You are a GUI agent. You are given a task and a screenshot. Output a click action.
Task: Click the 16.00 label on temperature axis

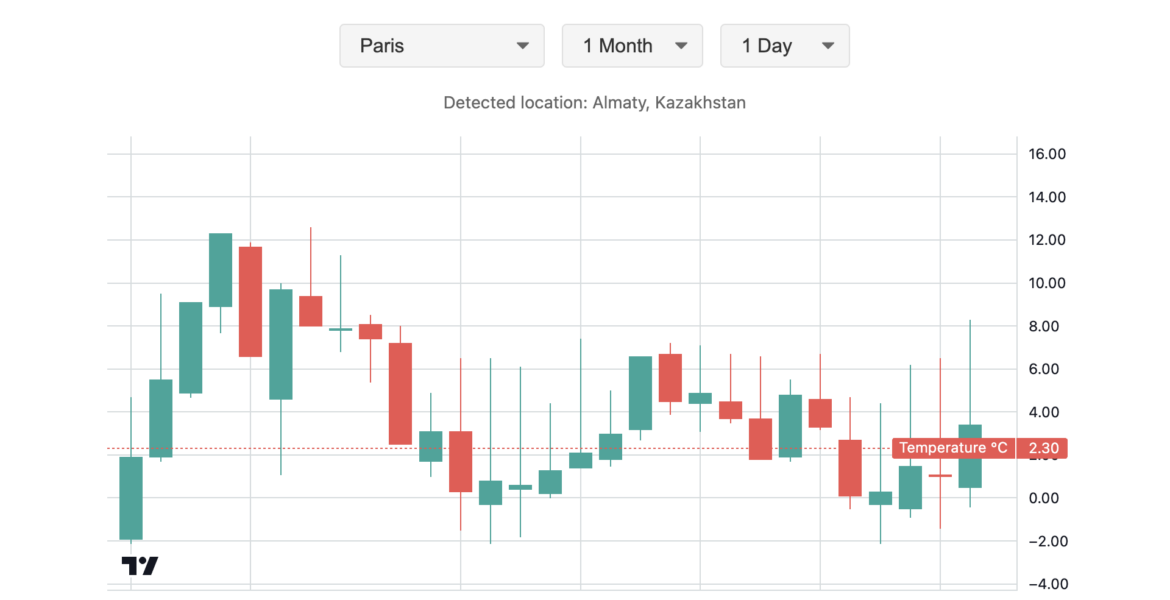(1047, 154)
